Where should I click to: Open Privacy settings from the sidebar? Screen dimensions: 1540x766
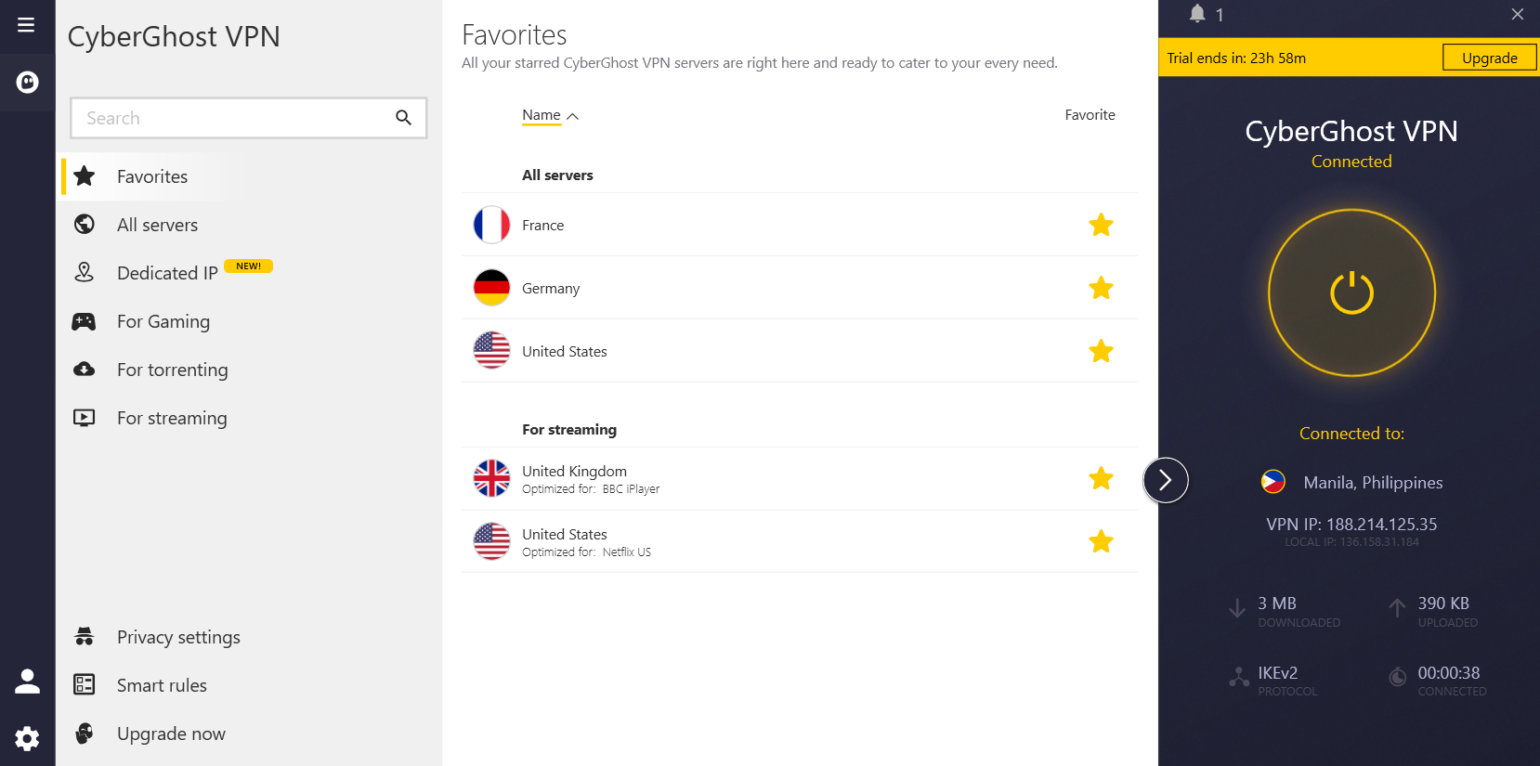178,637
